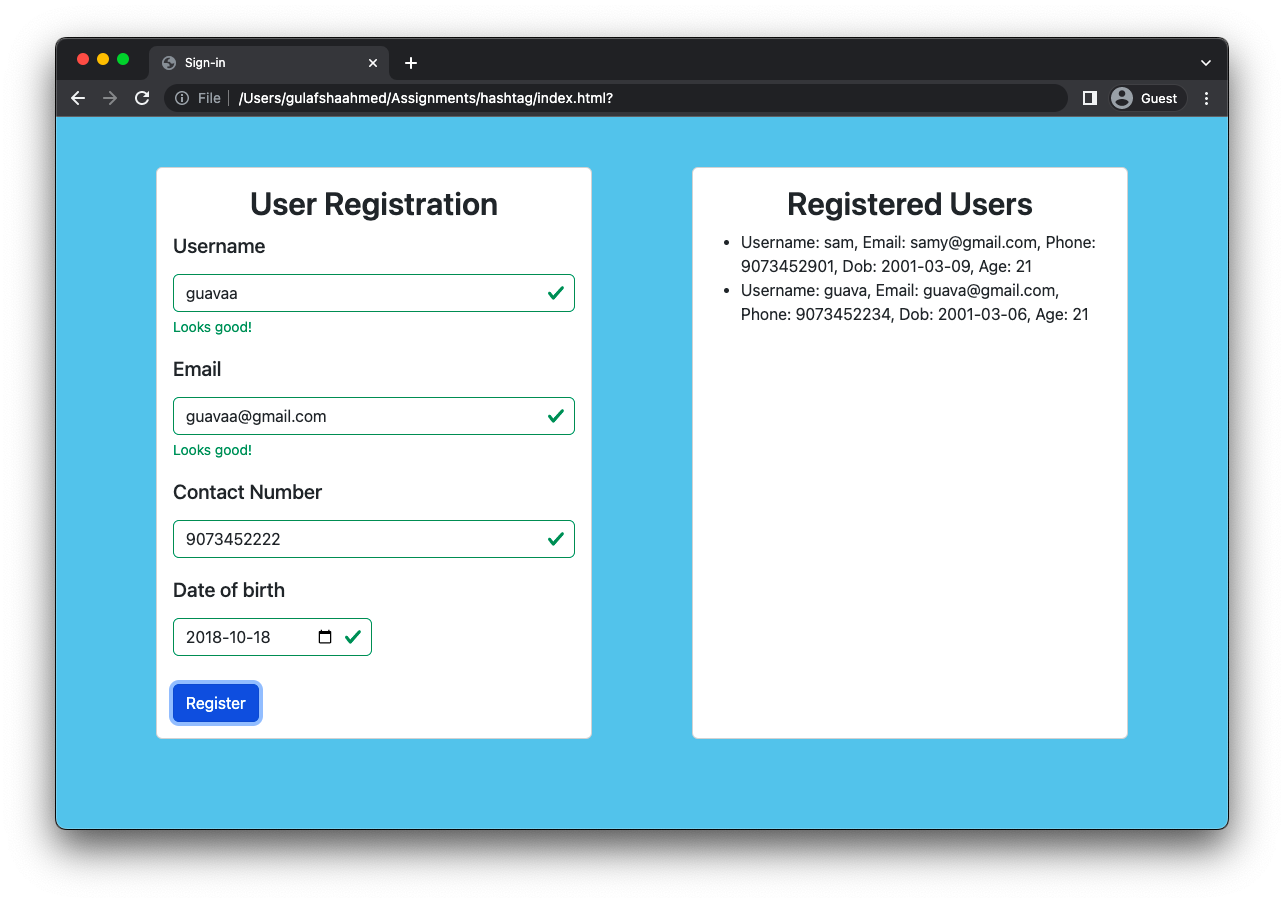Image resolution: width=1284 pixels, height=903 pixels.
Task: Select the Contact Number input 9073452222
Action: click(x=374, y=539)
